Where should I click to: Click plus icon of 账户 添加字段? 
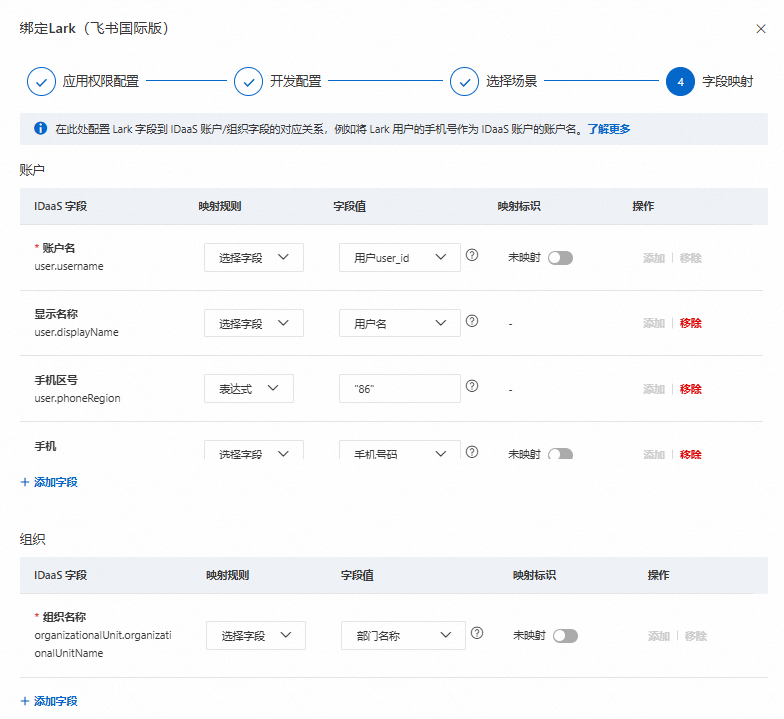[x=25, y=482]
